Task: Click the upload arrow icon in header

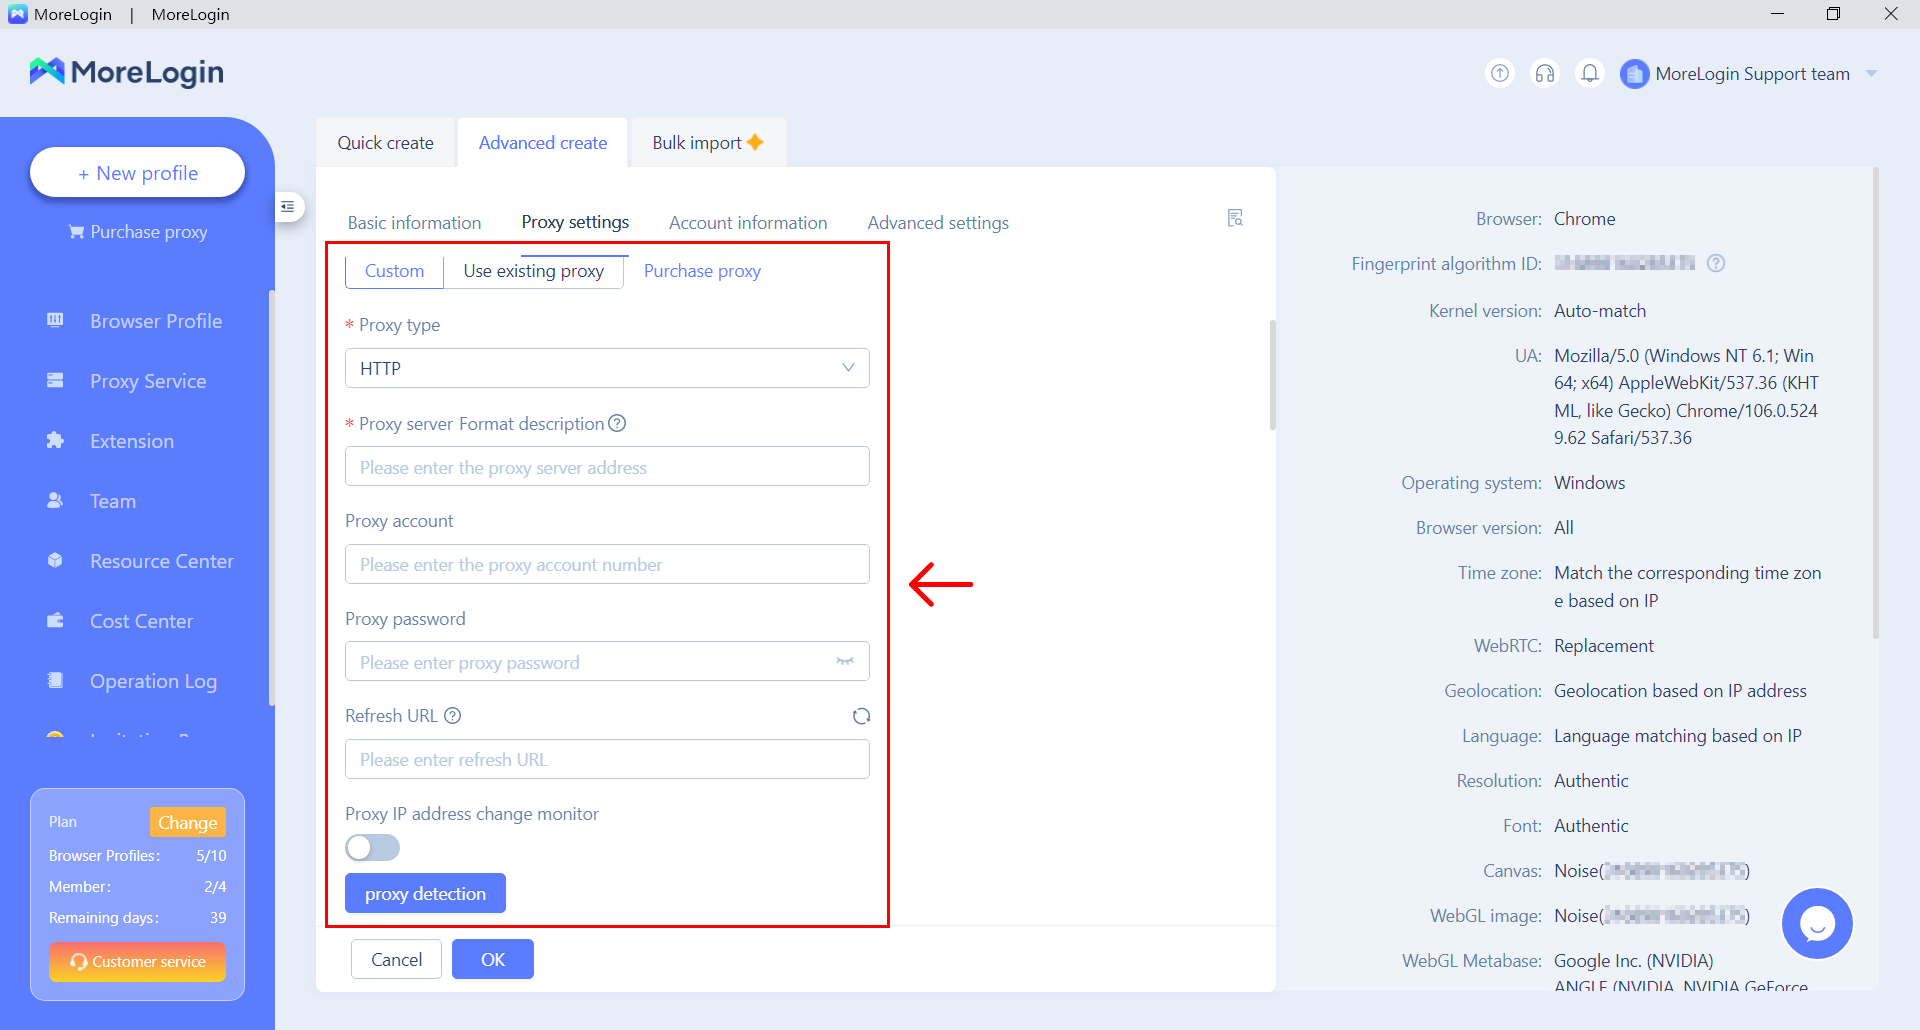Action: click(1500, 73)
